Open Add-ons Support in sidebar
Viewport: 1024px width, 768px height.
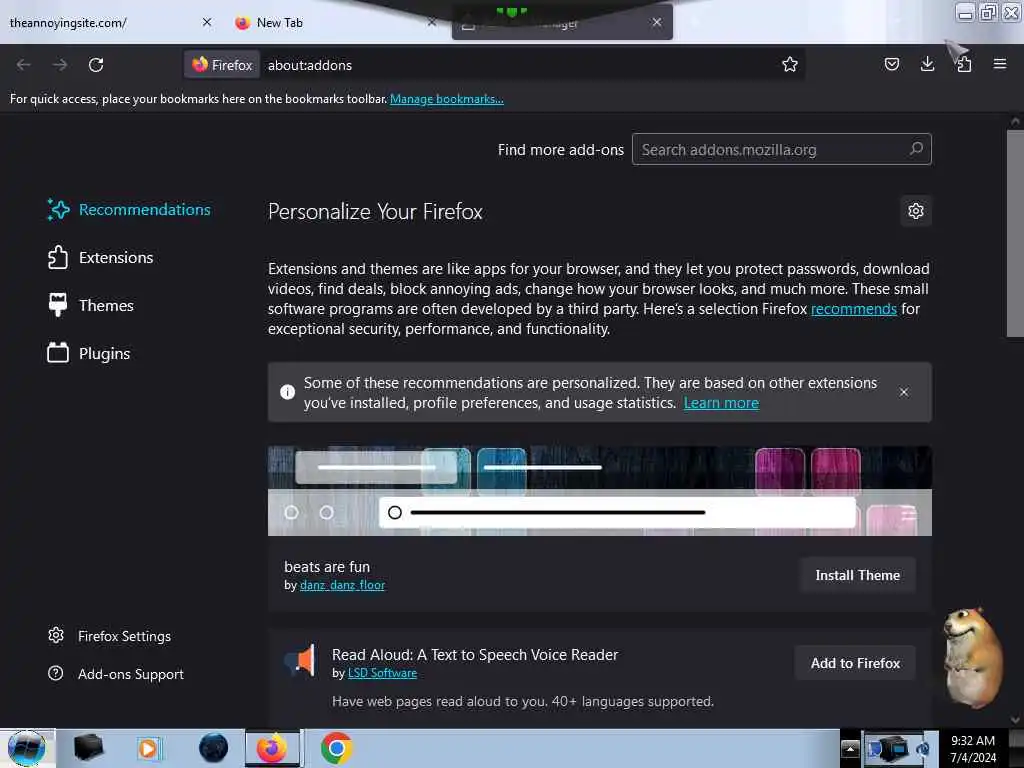tap(116, 674)
